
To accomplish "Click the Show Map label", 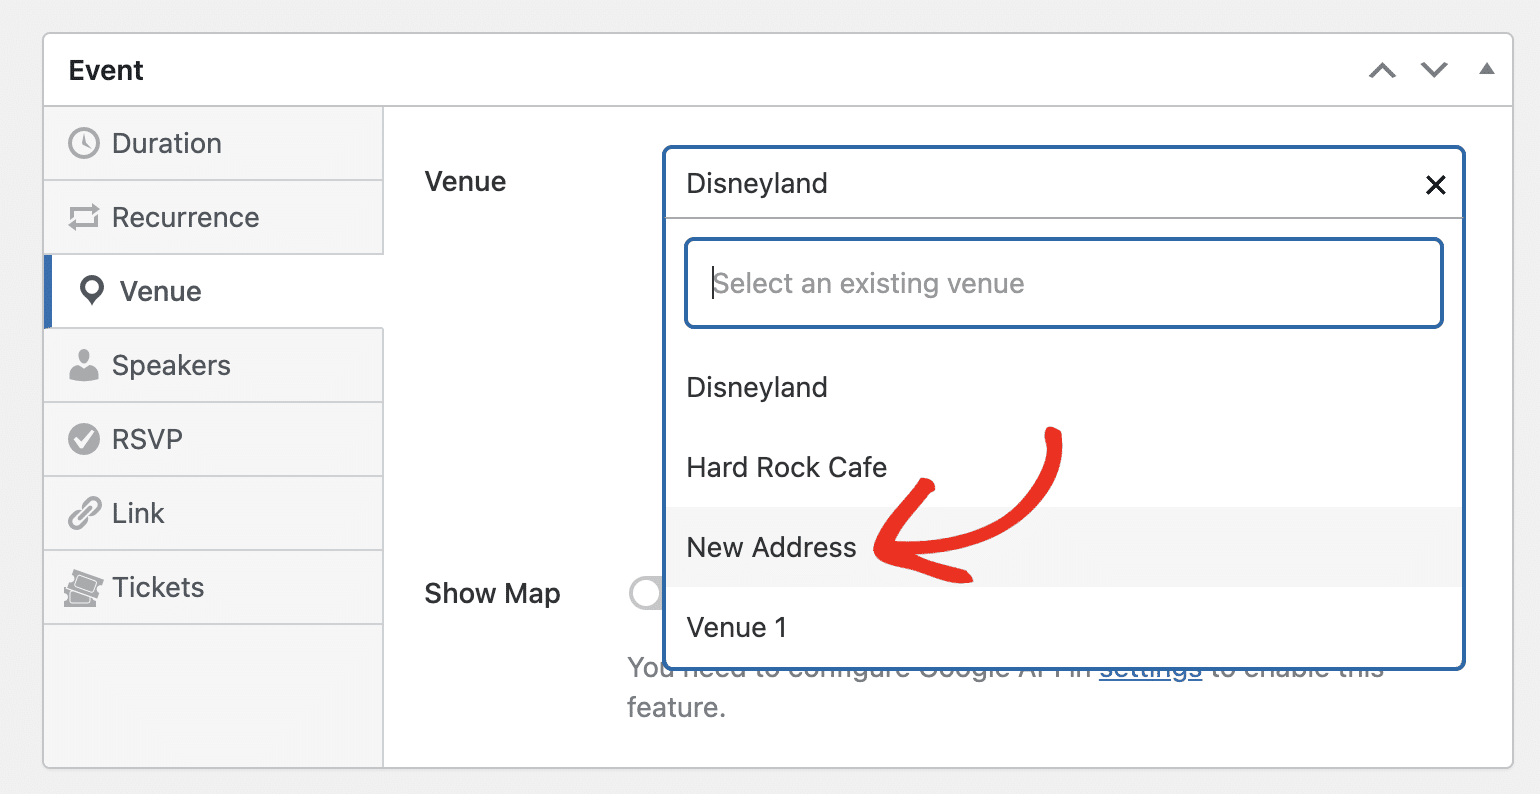I will click(492, 593).
